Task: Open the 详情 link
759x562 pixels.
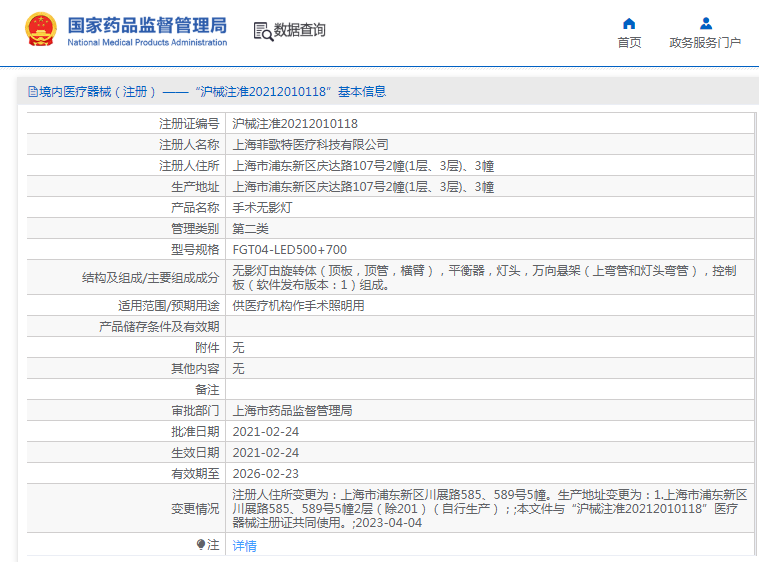Action: pos(244,546)
